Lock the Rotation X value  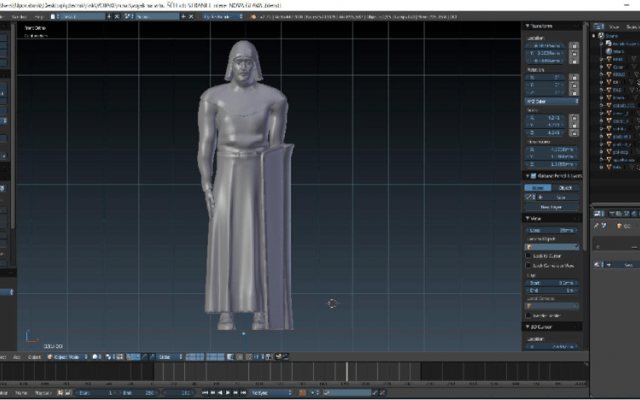click(574, 77)
